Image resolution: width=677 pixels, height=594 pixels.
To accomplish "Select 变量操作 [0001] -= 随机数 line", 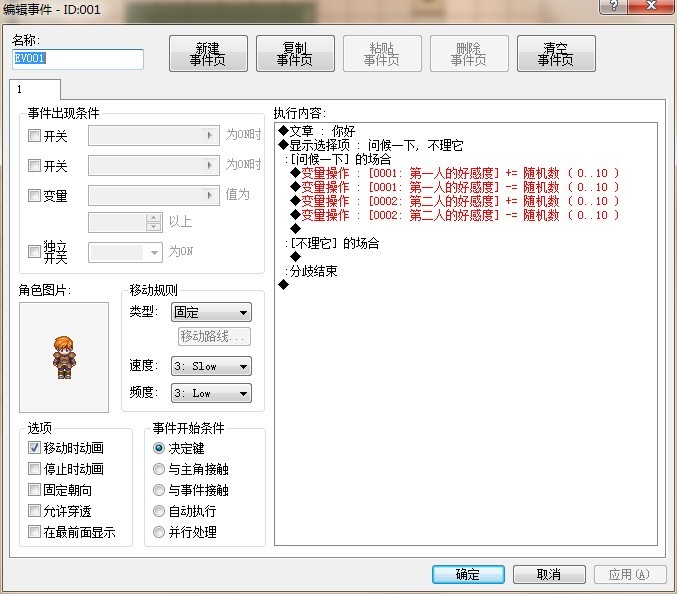I will coord(455,187).
